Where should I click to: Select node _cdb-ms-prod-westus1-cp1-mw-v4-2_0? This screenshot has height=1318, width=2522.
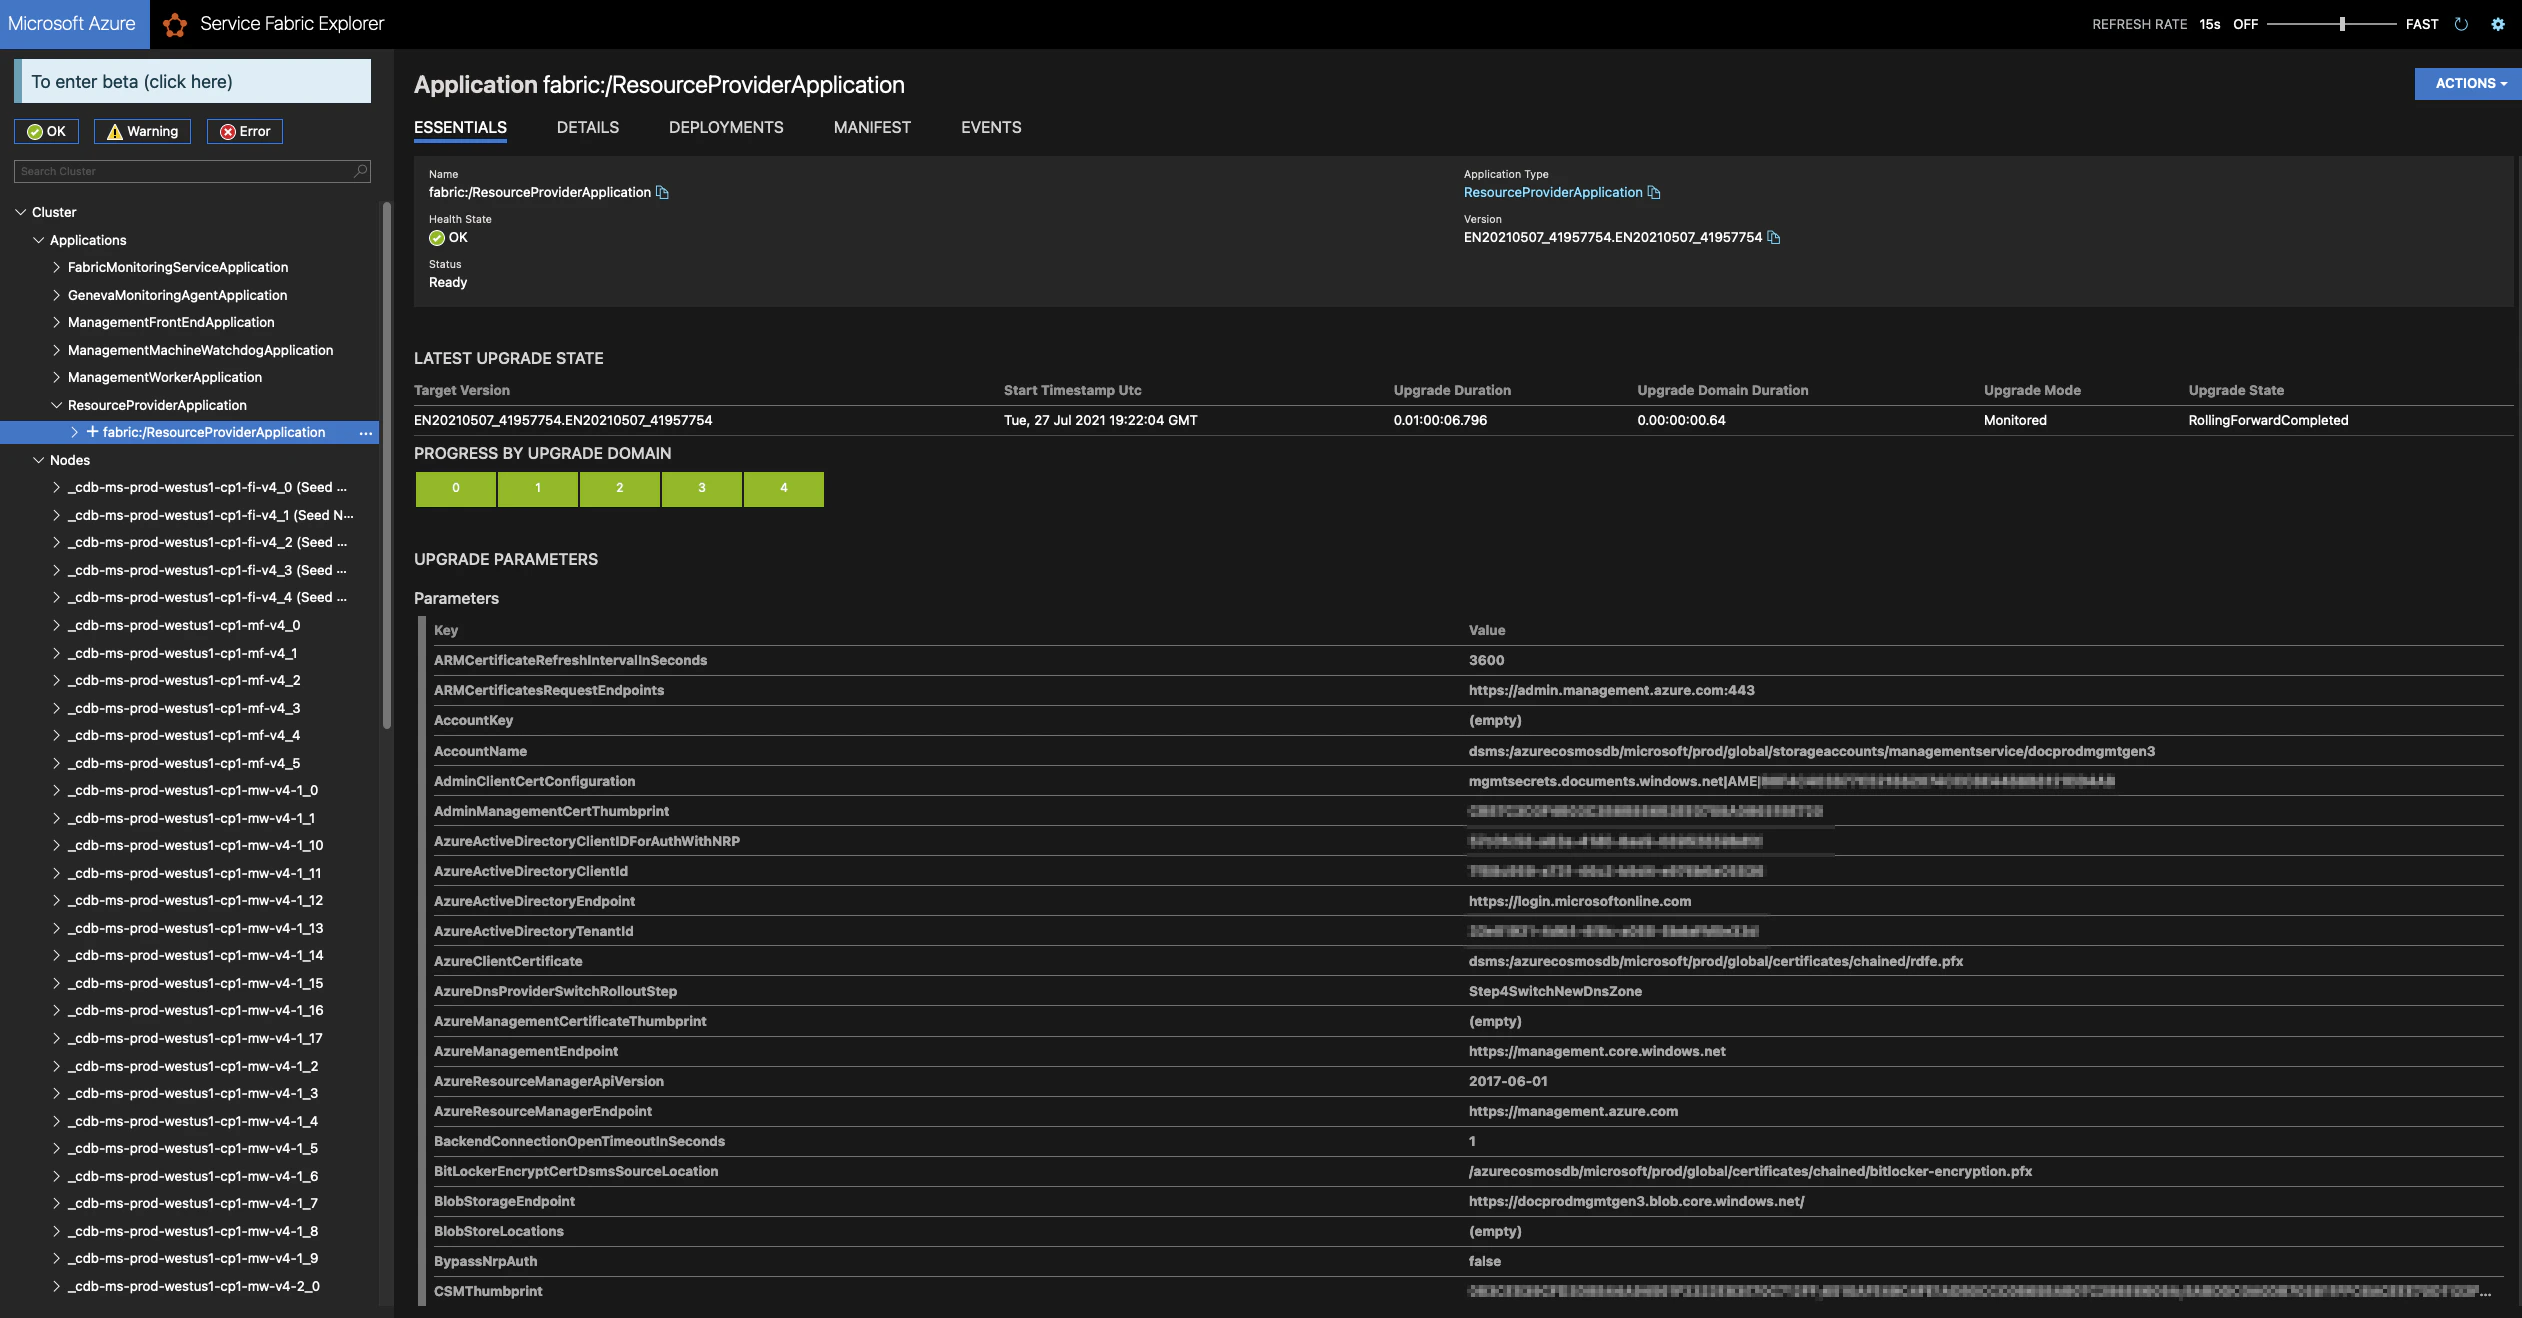(x=194, y=1286)
